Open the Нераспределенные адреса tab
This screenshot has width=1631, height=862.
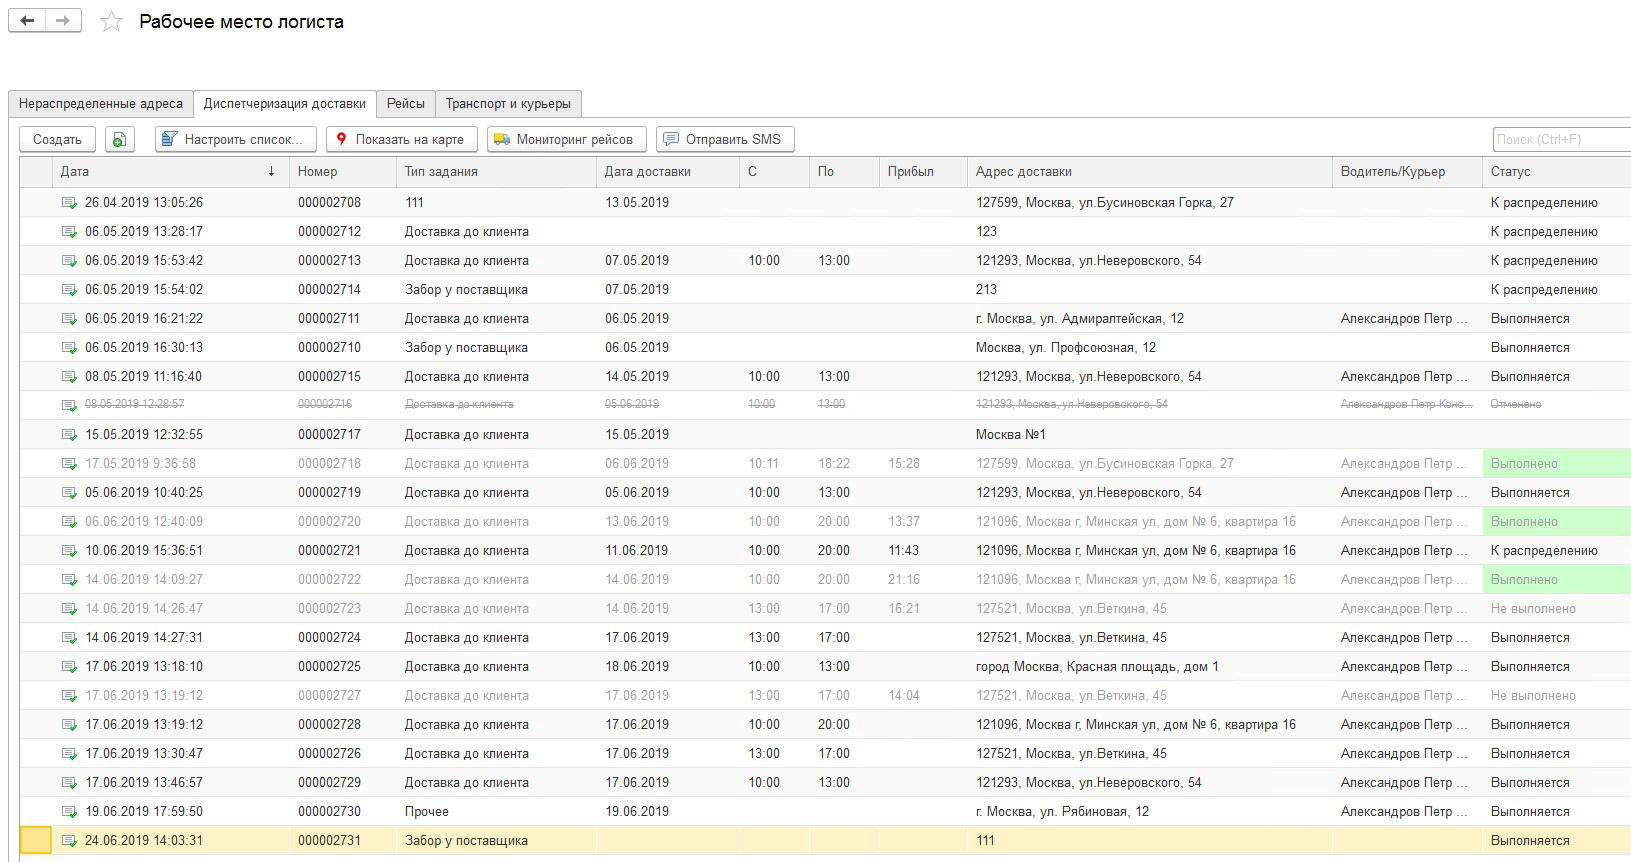coord(101,103)
